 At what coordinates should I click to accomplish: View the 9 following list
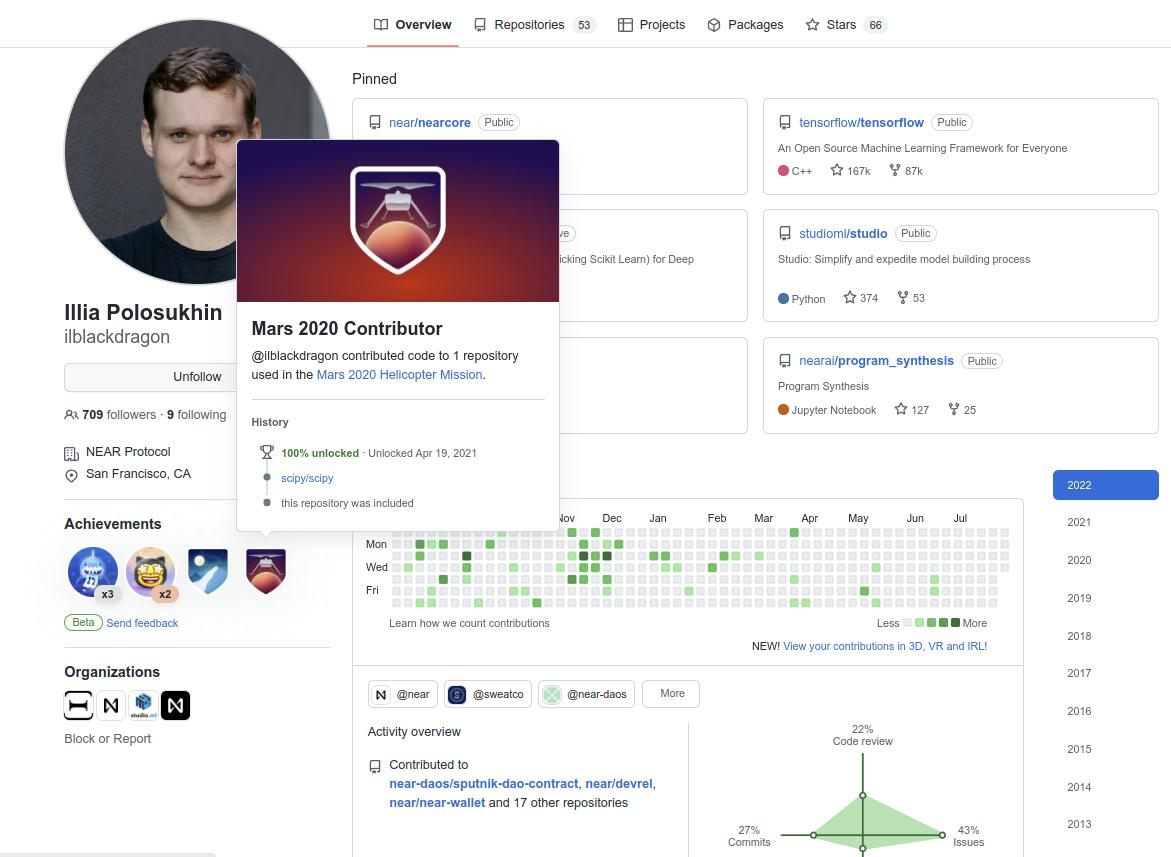click(196, 415)
